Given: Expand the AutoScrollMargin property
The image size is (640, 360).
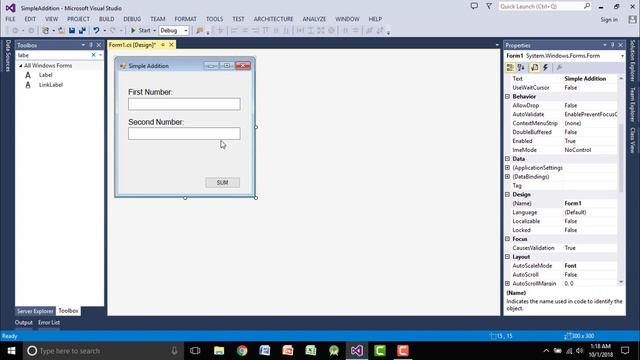Looking at the screenshot, I should click(x=507, y=284).
